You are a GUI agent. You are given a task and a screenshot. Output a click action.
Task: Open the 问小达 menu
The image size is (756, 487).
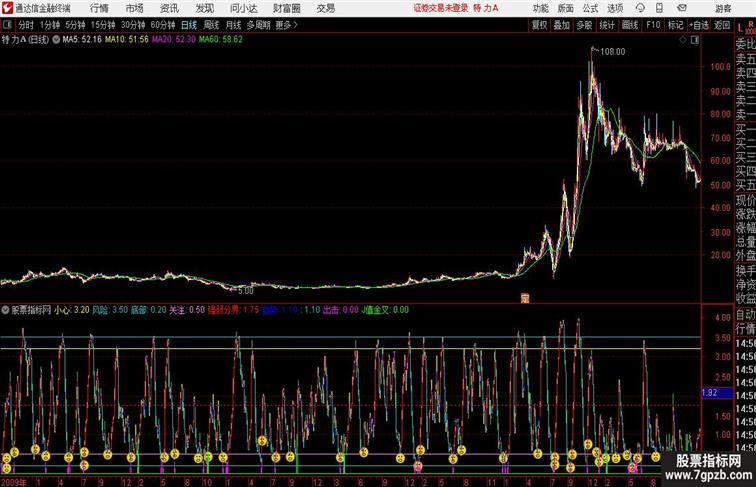(244, 8)
